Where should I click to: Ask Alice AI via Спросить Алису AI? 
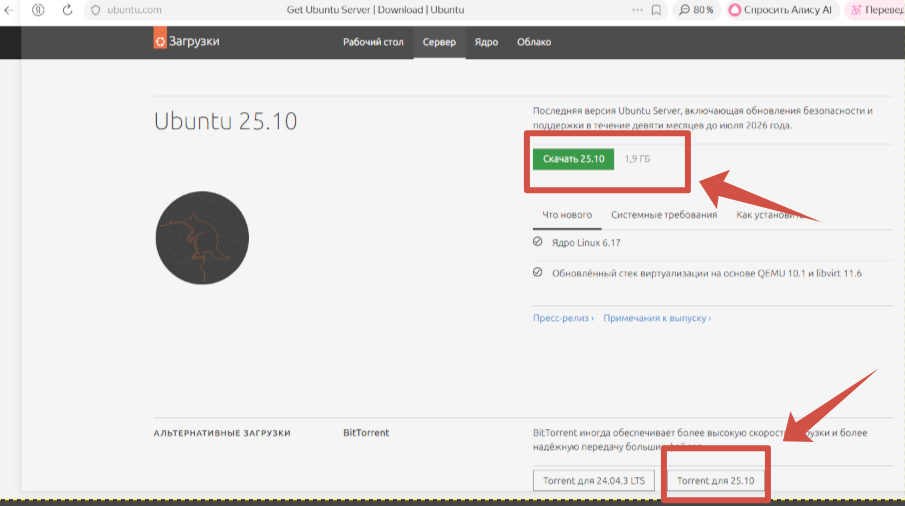click(780, 10)
